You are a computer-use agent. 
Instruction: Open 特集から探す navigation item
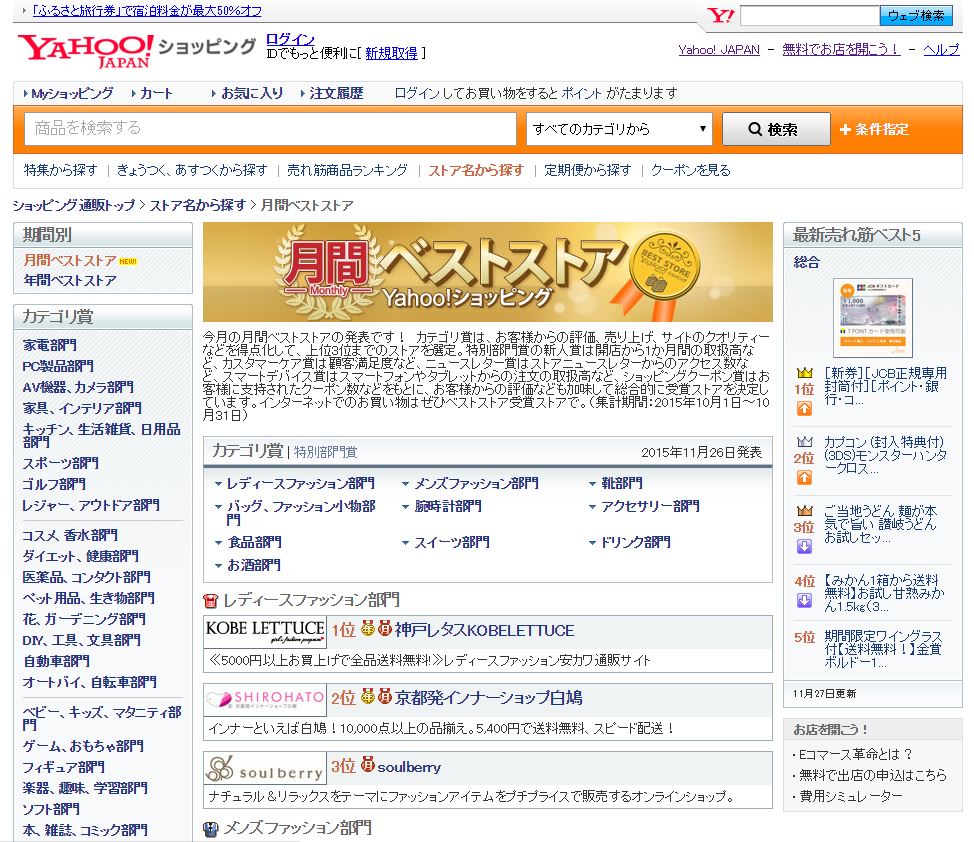click(61, 170)
